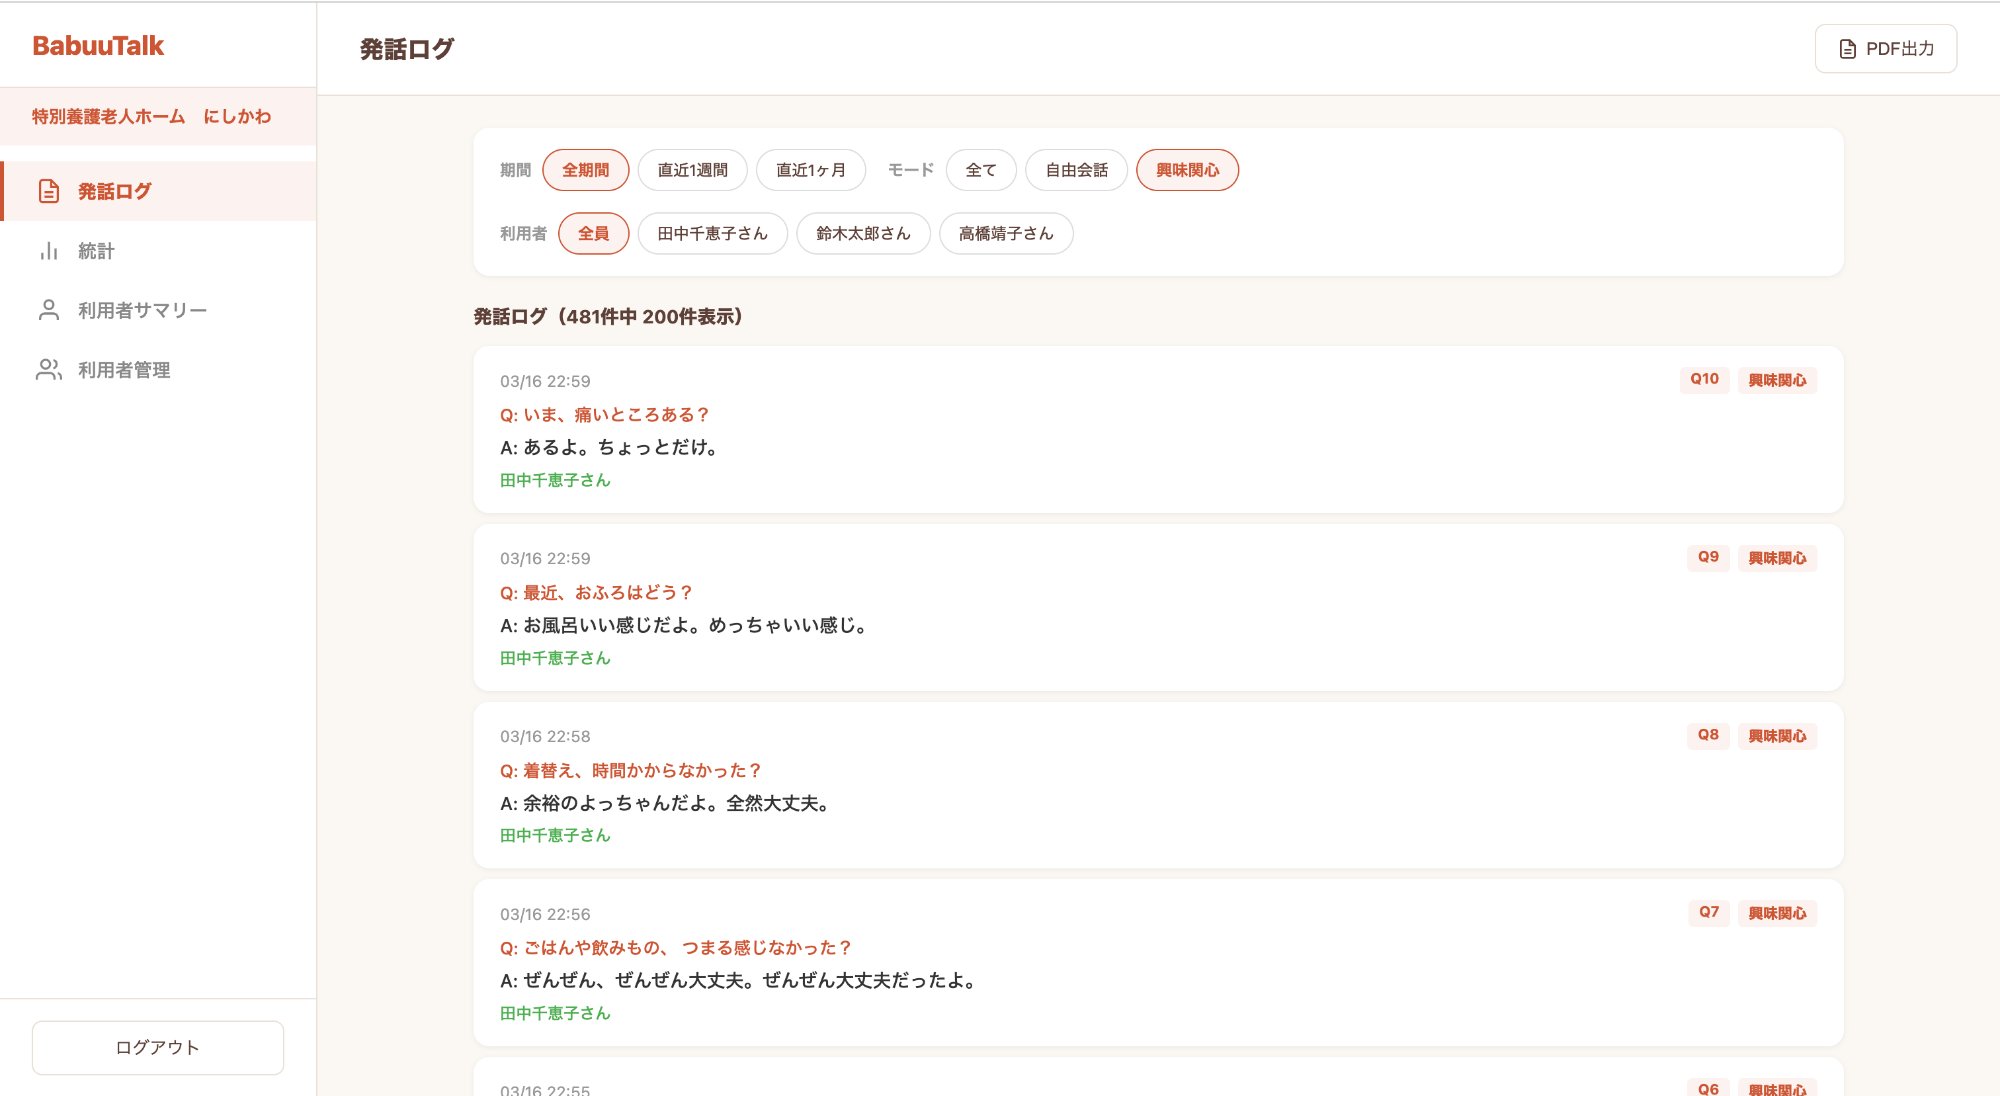Click the BabuuTalk logo
2000x1096 pixels.
click(x=96, y=46)
